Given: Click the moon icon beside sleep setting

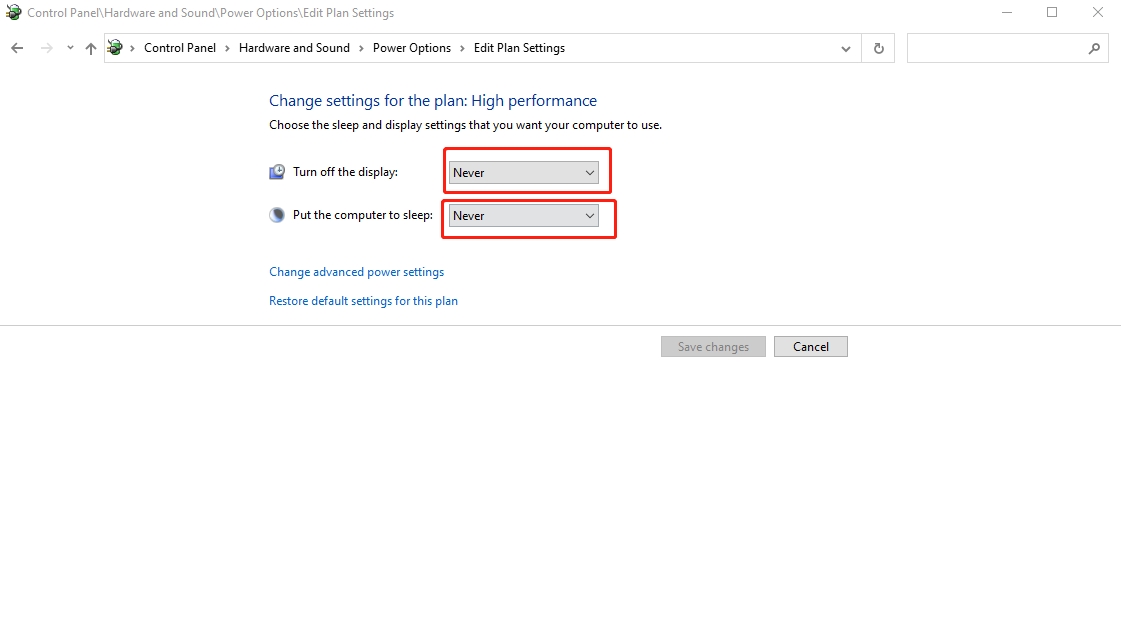Looking at the screenshot, I should click(x=277, y=215).
